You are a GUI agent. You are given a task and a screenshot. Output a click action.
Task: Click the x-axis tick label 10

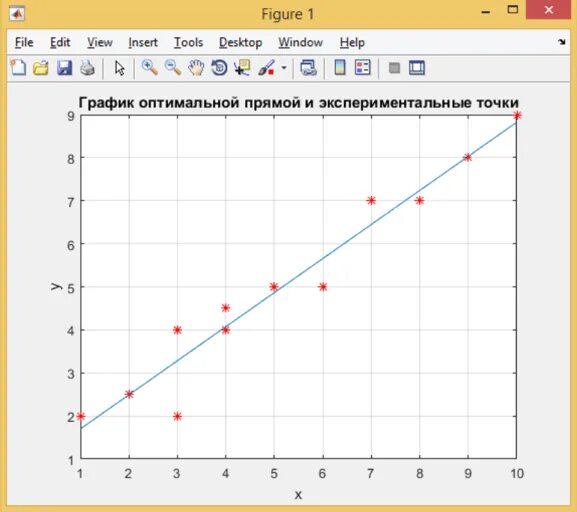(x=517, y=473)
